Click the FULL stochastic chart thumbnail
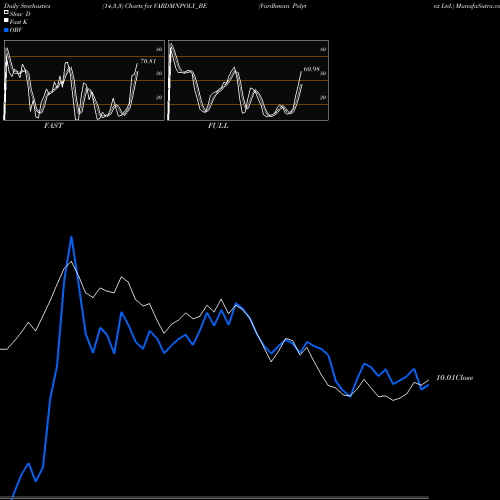Screen dimensions: 500x500 [248, 80]
